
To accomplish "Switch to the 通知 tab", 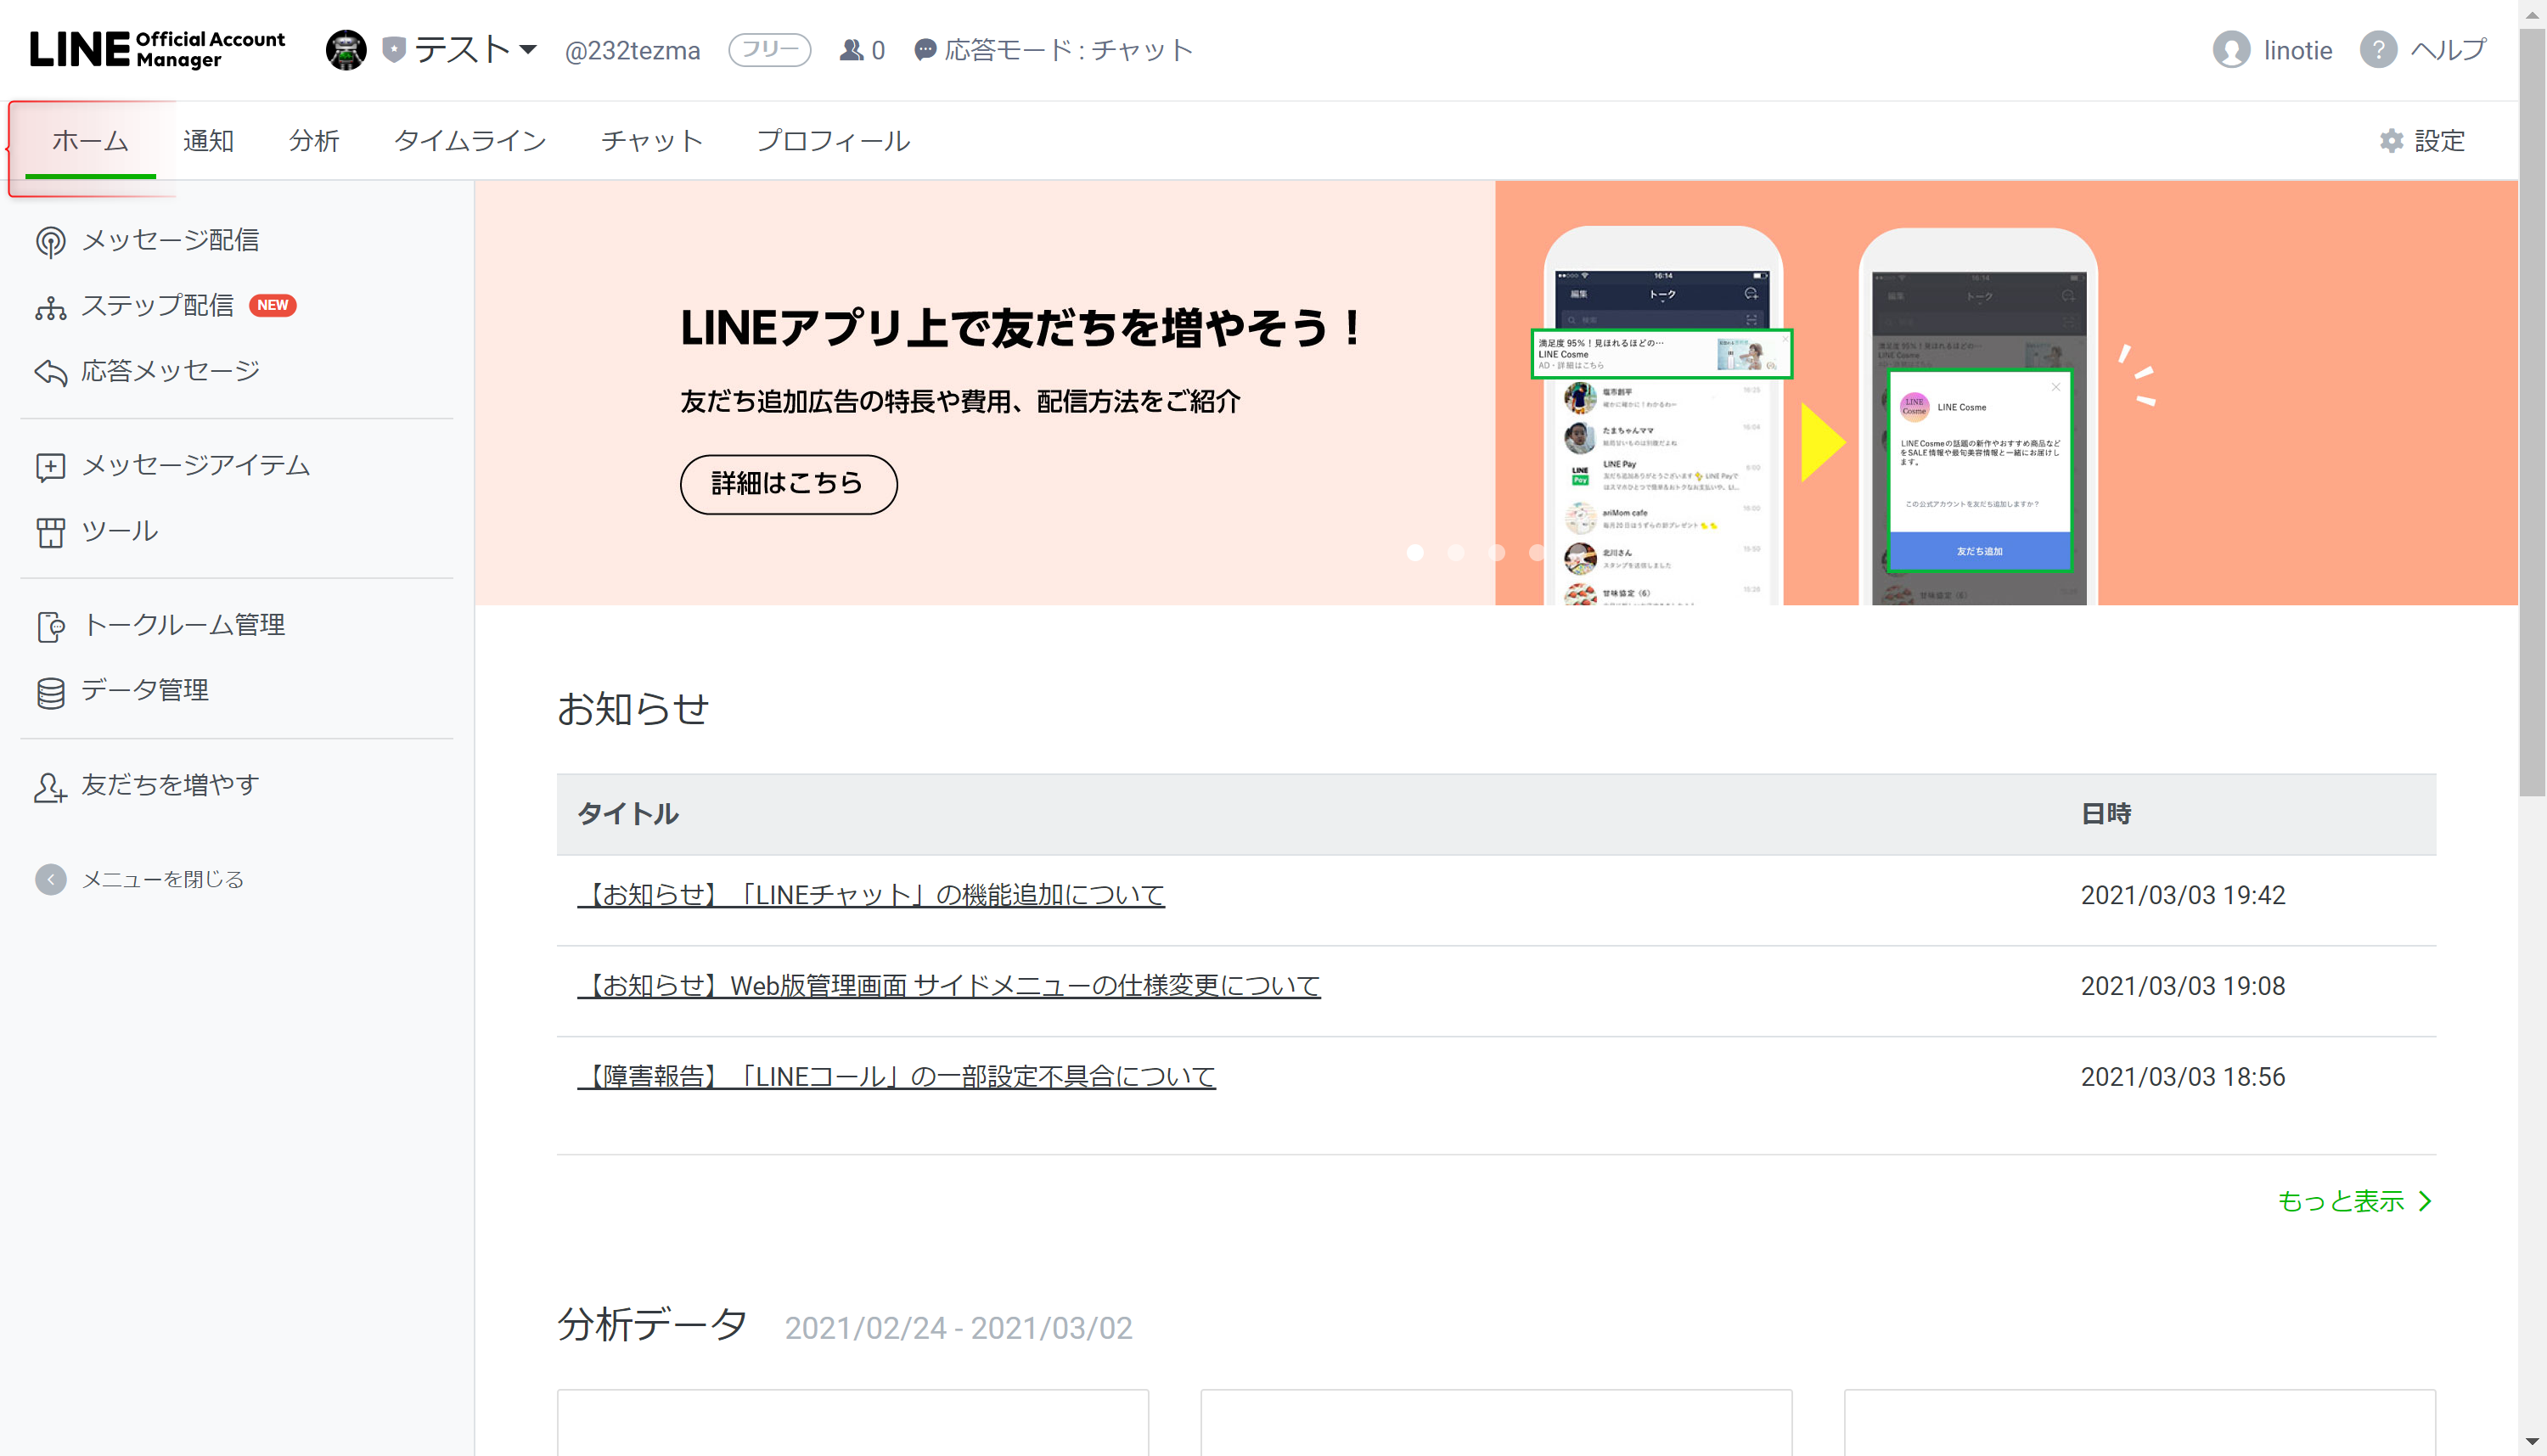I will tap(208, 141).
